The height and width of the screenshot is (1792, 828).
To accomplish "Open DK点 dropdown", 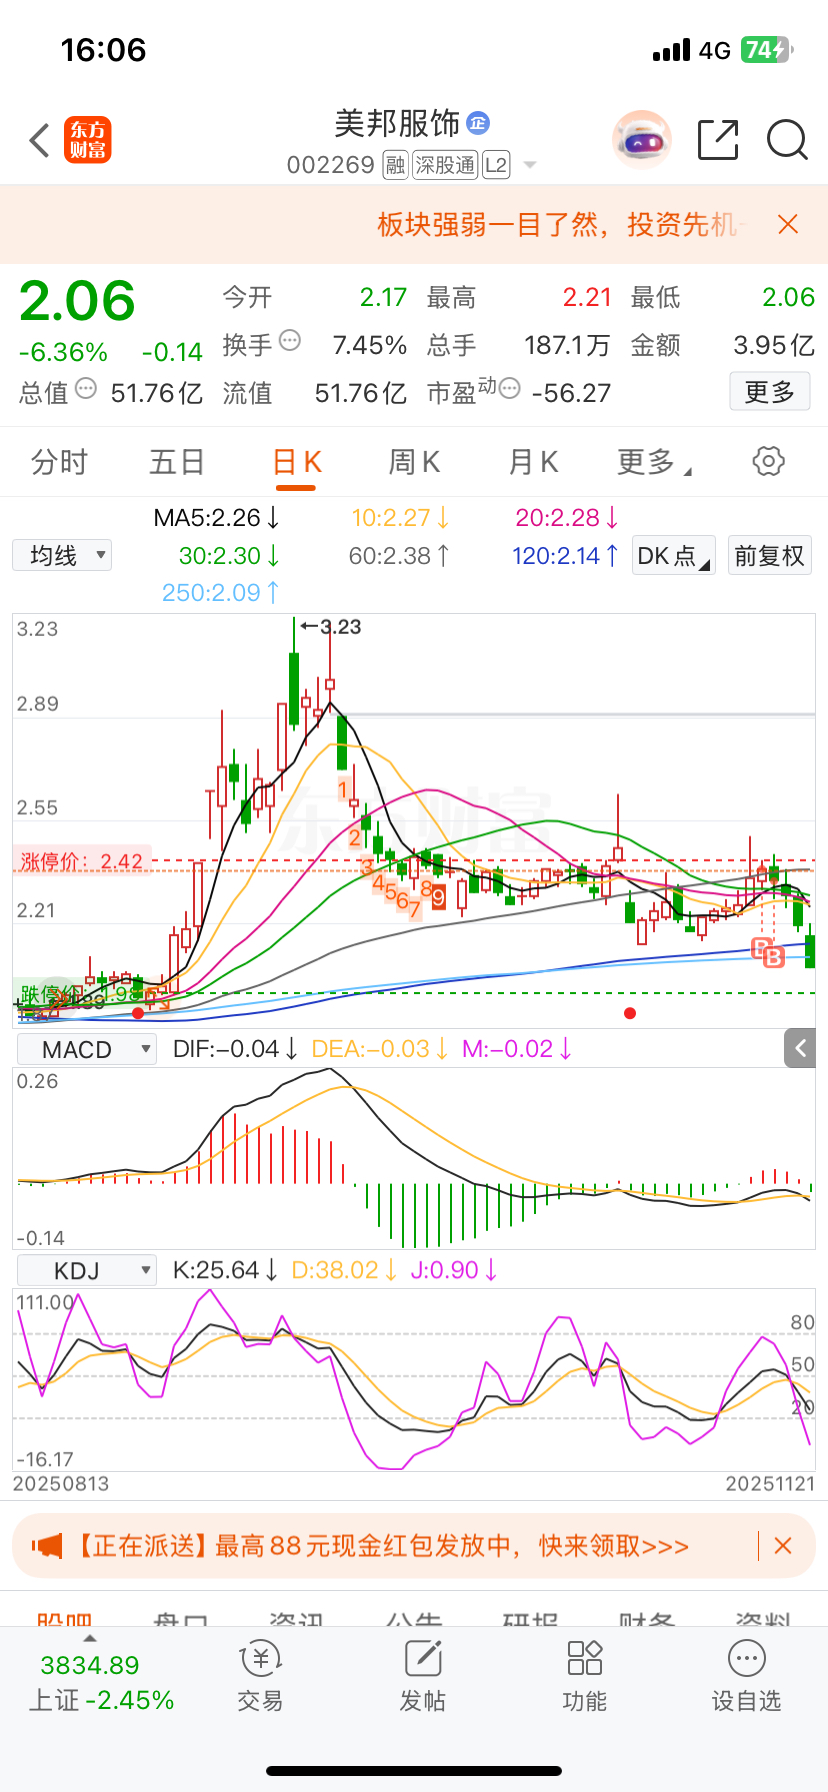I will (674, 556).
